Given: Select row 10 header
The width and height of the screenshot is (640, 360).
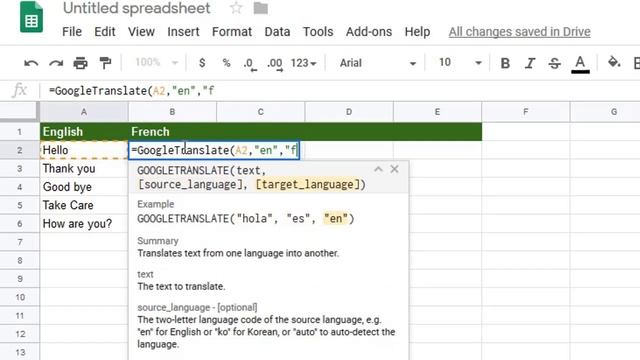Looking at the screenshot, I should [20, 297].
